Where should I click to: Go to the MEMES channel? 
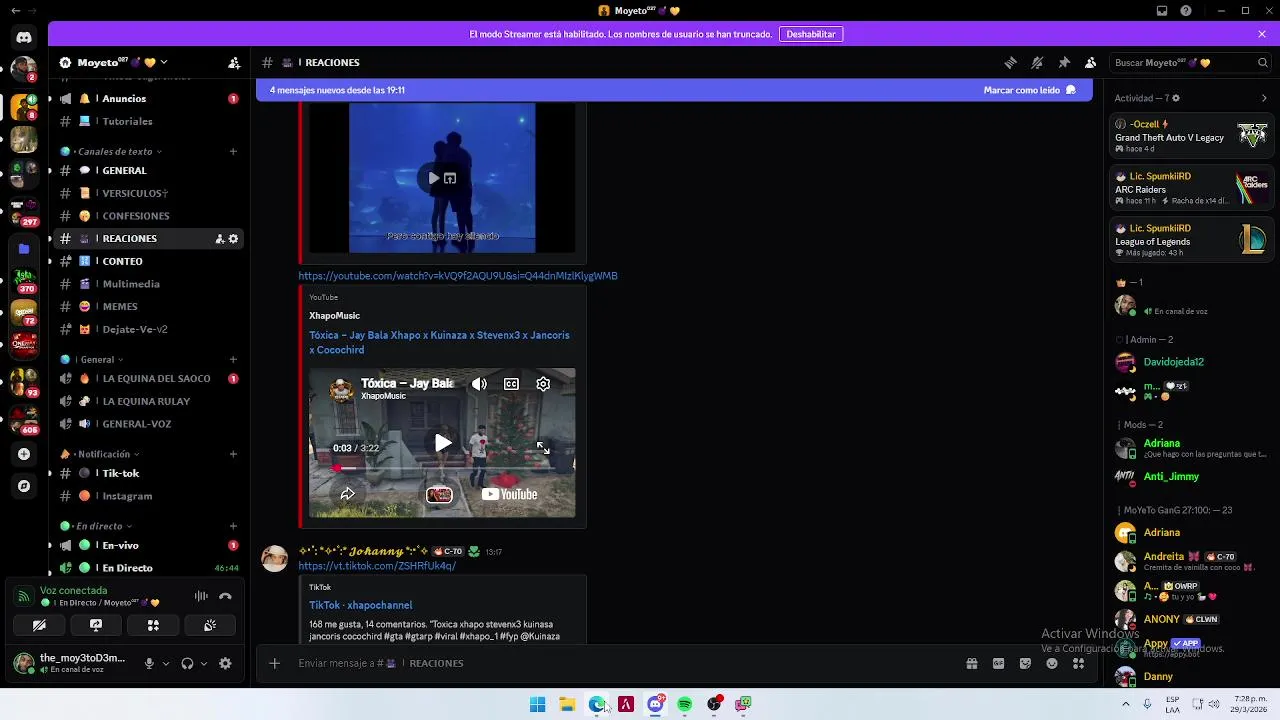(149, 306)
